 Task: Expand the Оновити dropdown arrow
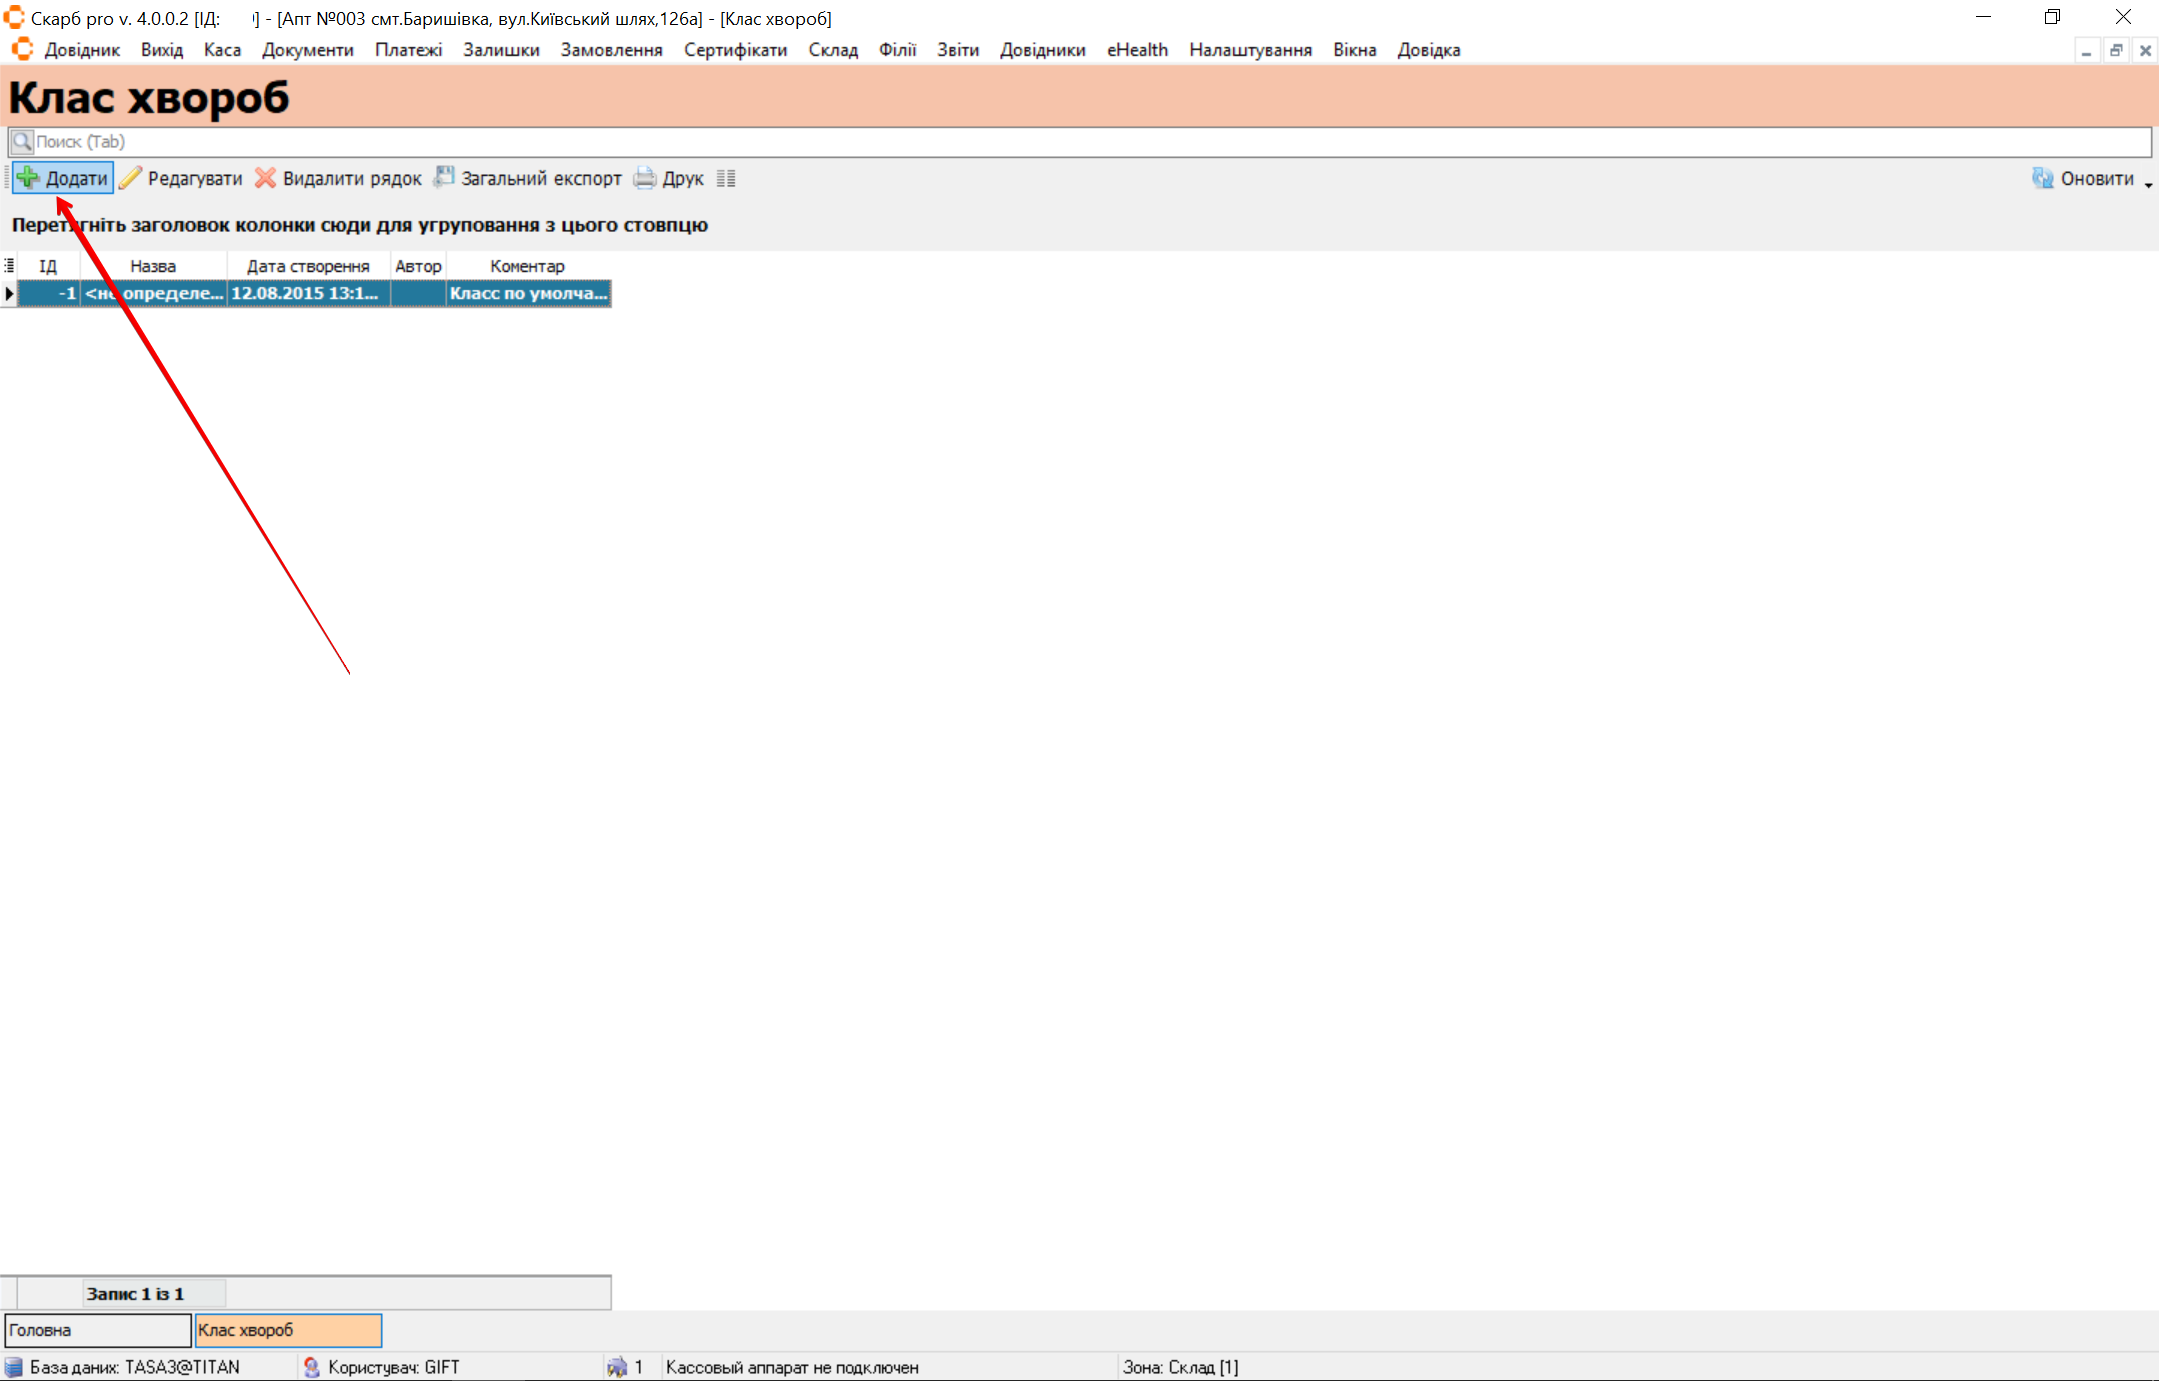pos(2148,184)
